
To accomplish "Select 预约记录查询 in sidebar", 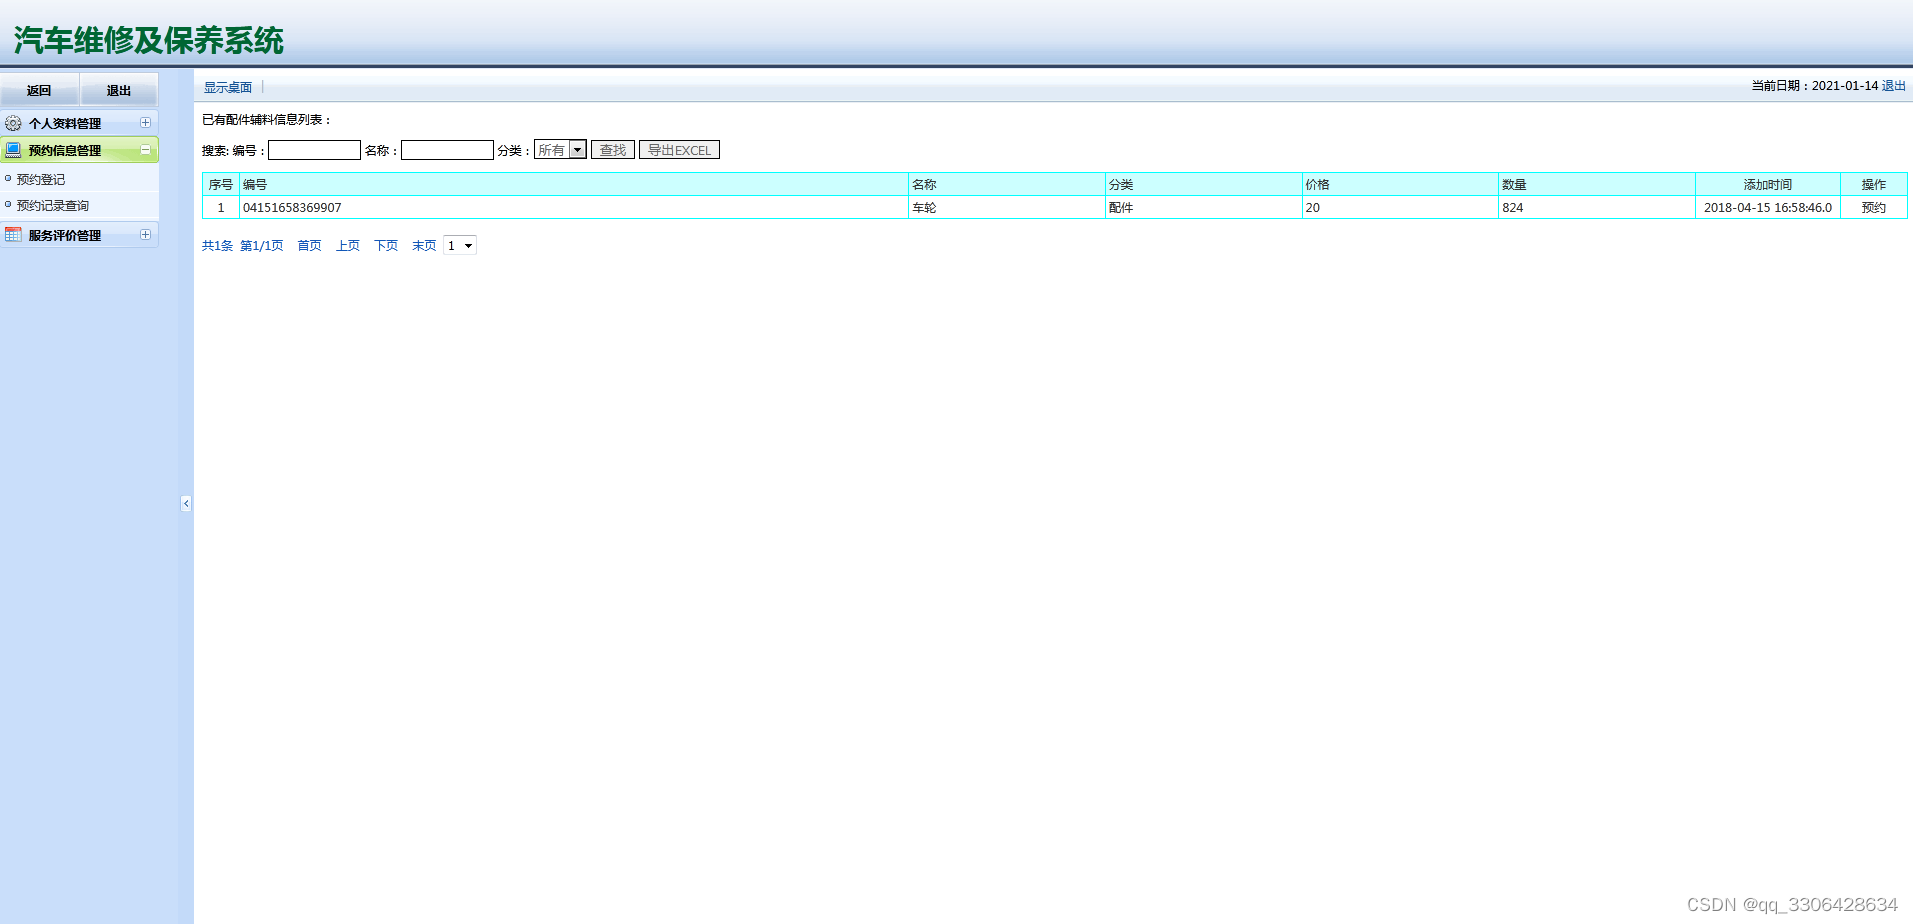I will 53,206.
